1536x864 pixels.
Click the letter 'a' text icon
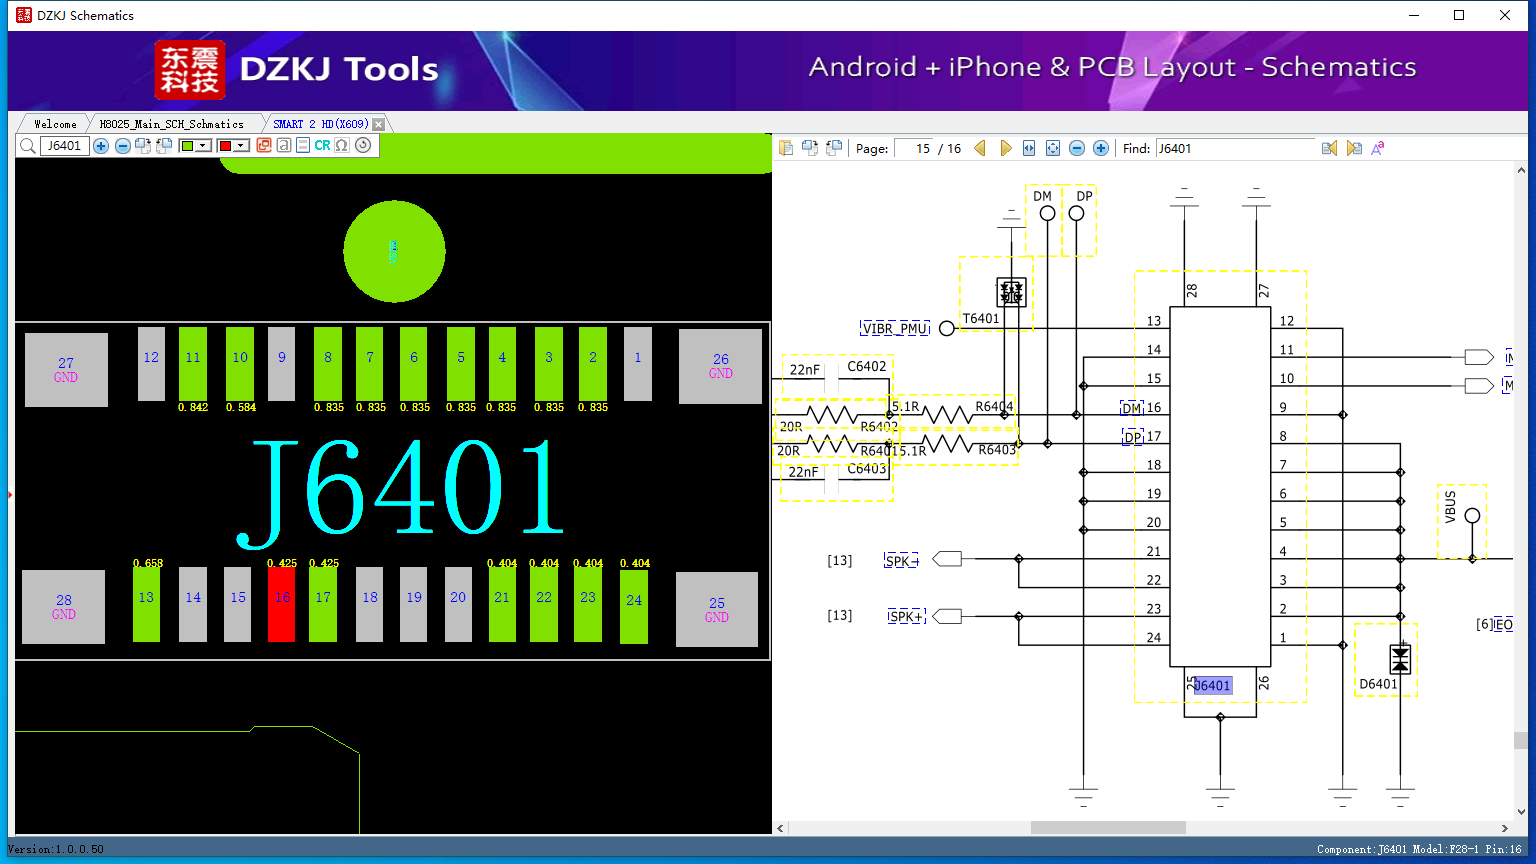(284, 146)
